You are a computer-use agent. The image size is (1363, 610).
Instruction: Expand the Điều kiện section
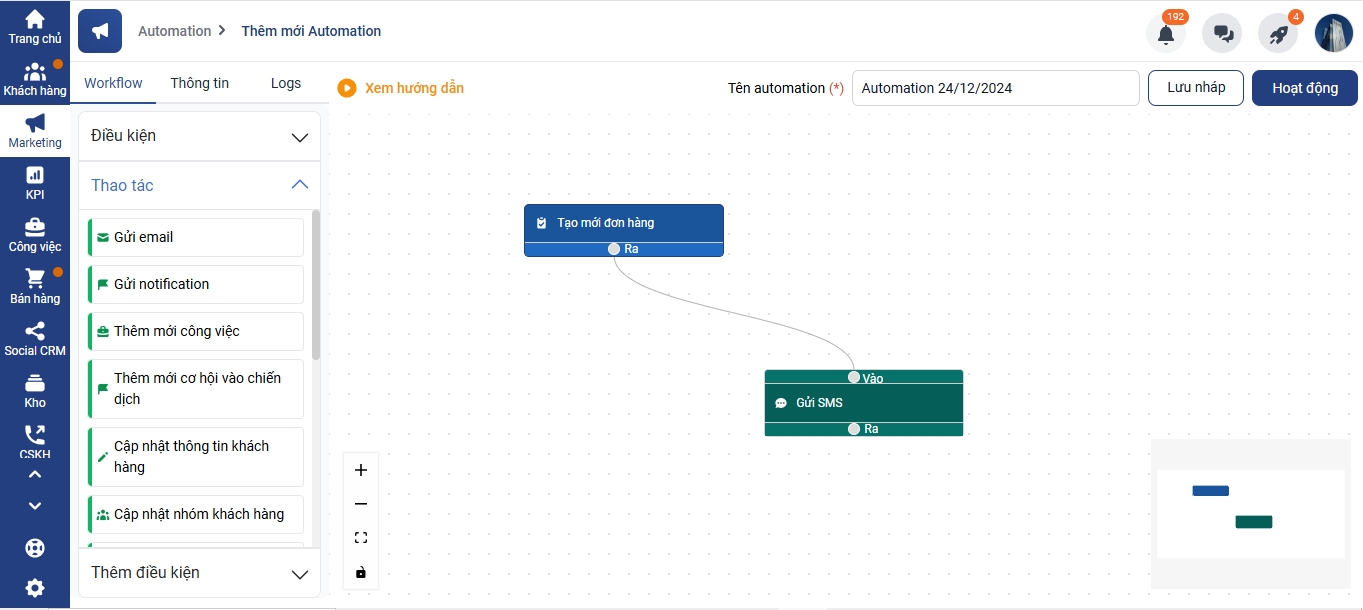coord(199,136)
